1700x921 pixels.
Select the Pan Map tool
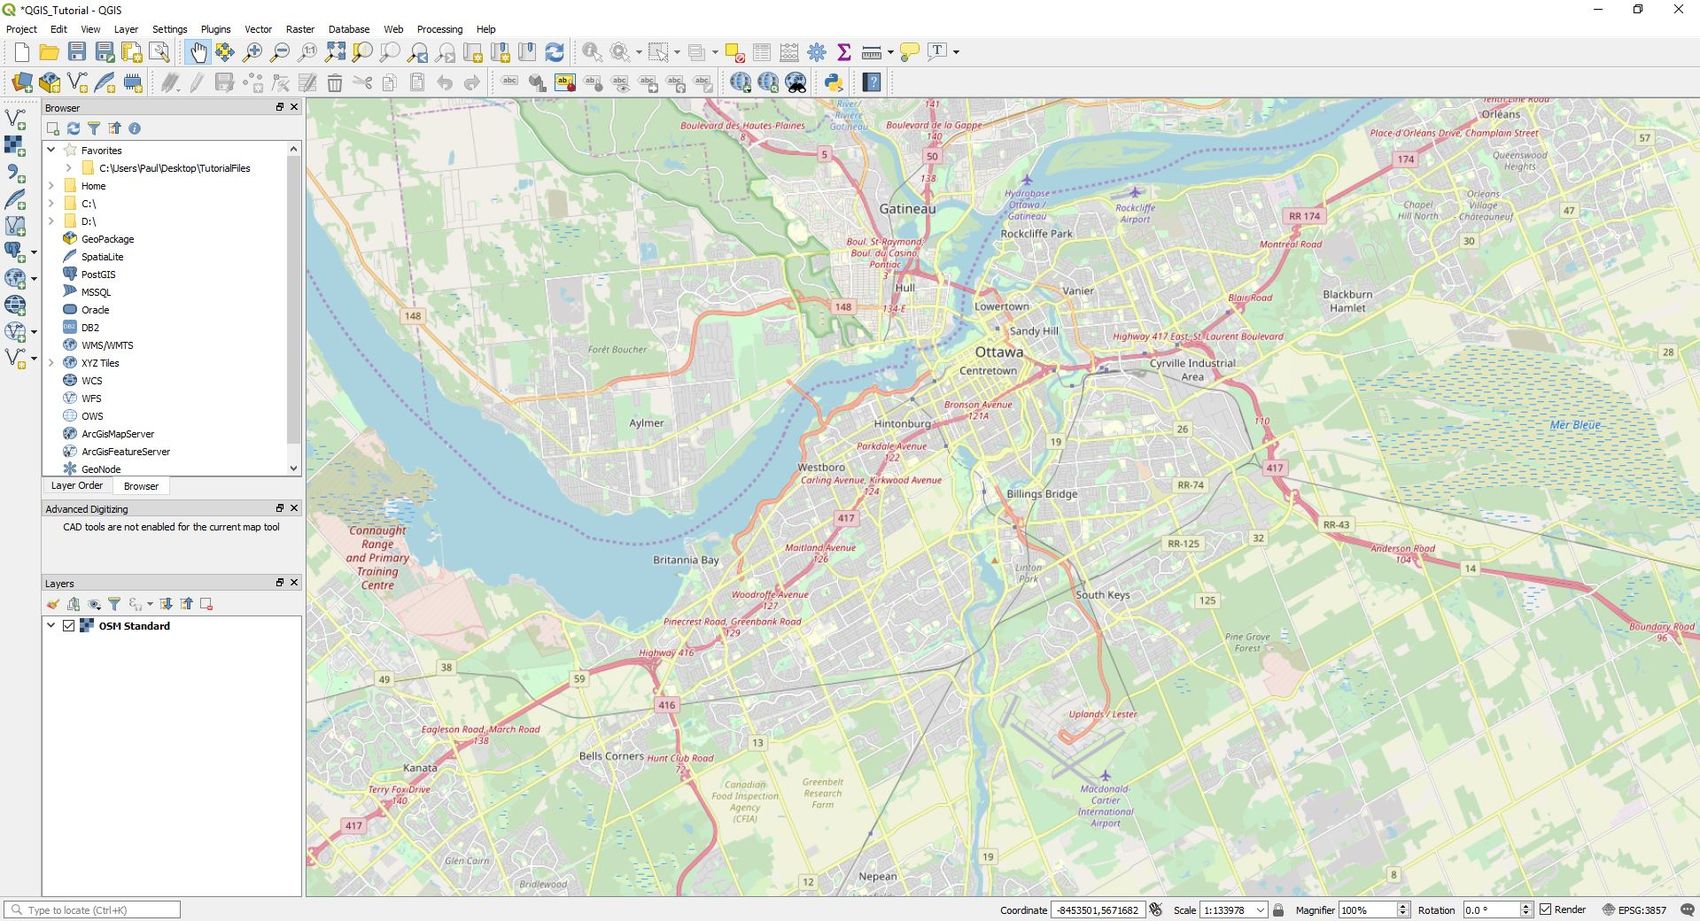coord(200,52)
